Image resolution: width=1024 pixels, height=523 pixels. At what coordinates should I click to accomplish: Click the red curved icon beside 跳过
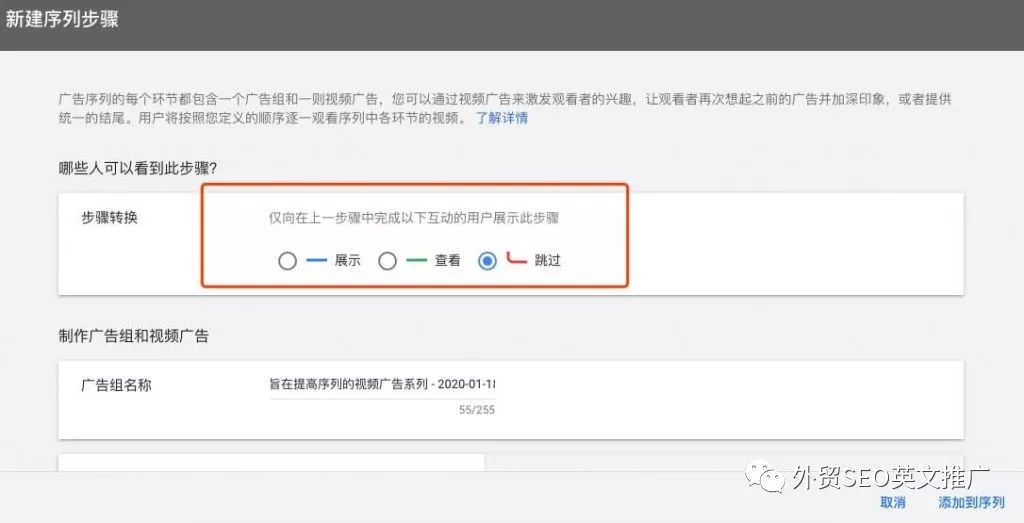coord(516,260)
